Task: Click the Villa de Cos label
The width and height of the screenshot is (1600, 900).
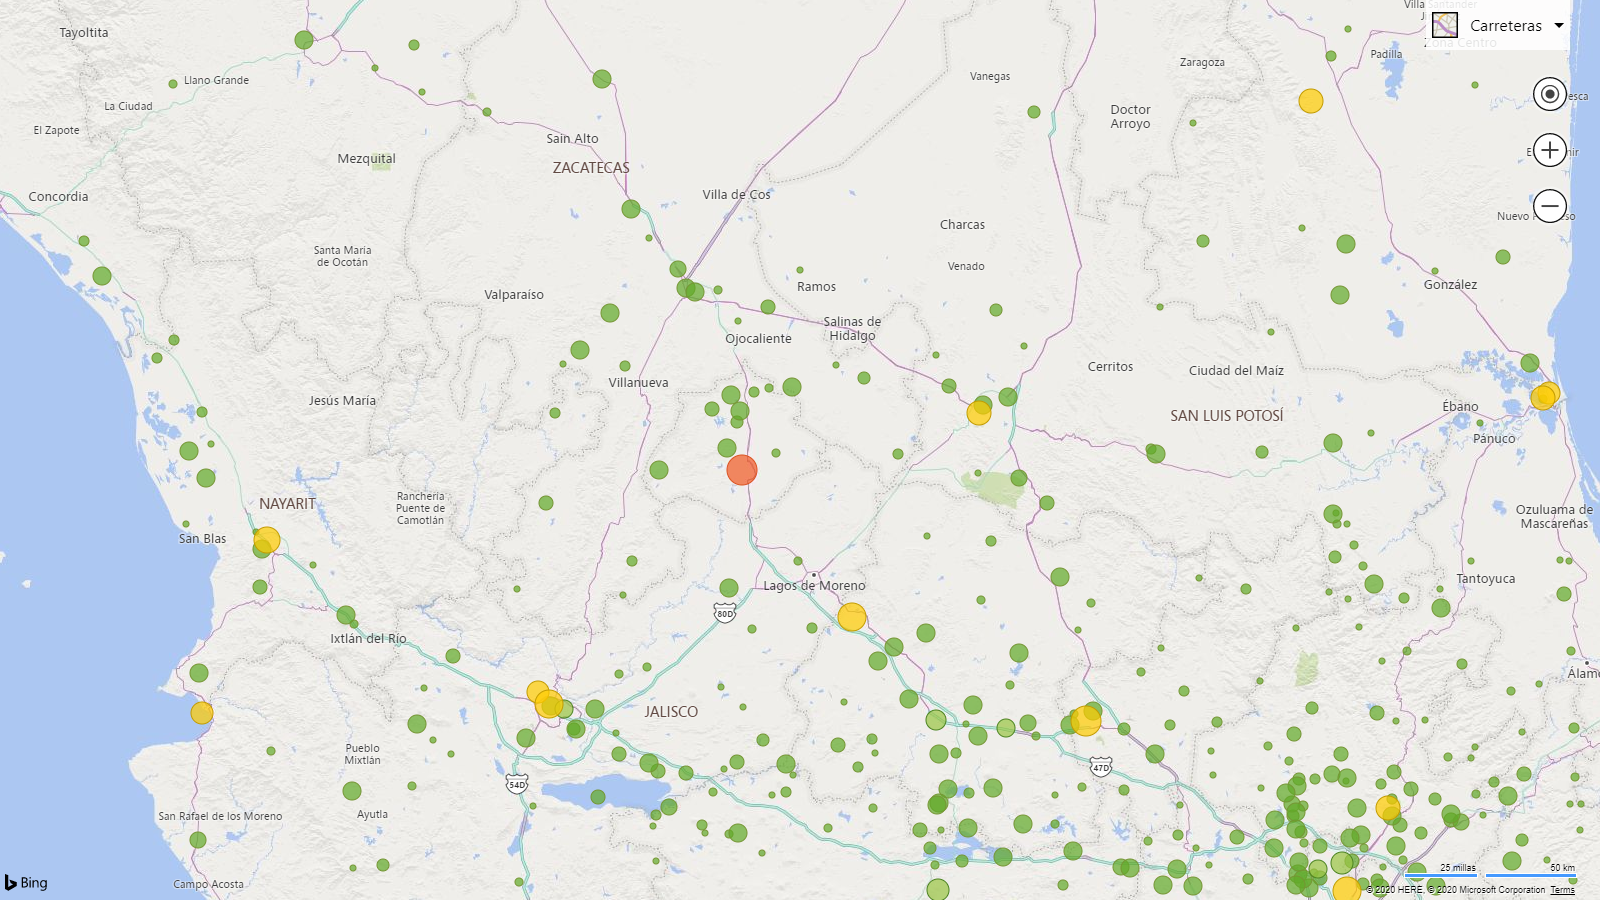Action: (x=737, y=195)
